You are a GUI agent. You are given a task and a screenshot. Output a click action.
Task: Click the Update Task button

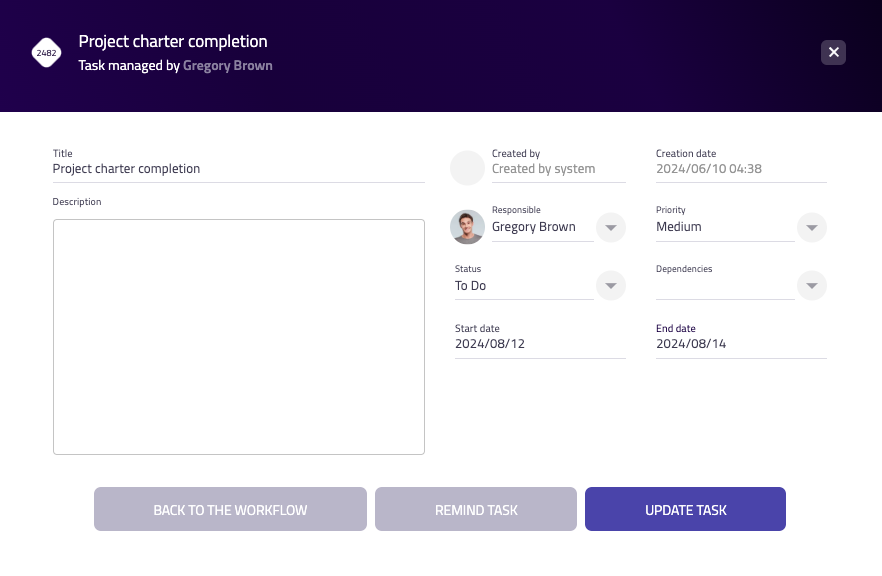click(x=685, y=510)
